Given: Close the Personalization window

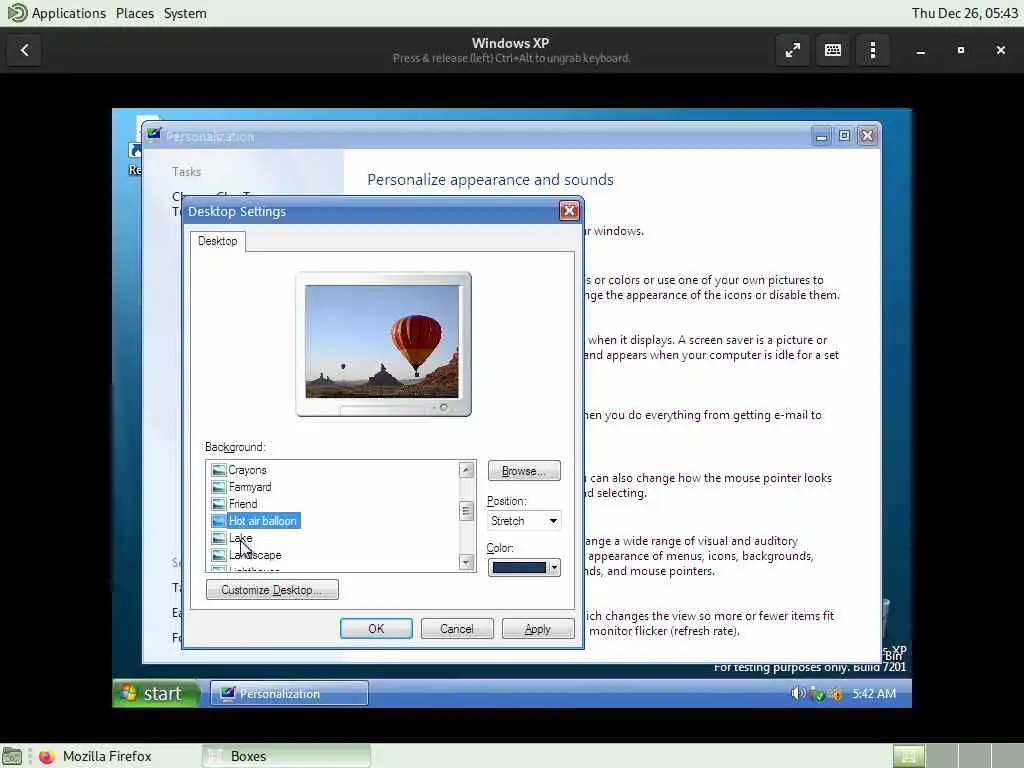Looking at the screenshot, I should [x=867, y=136].
